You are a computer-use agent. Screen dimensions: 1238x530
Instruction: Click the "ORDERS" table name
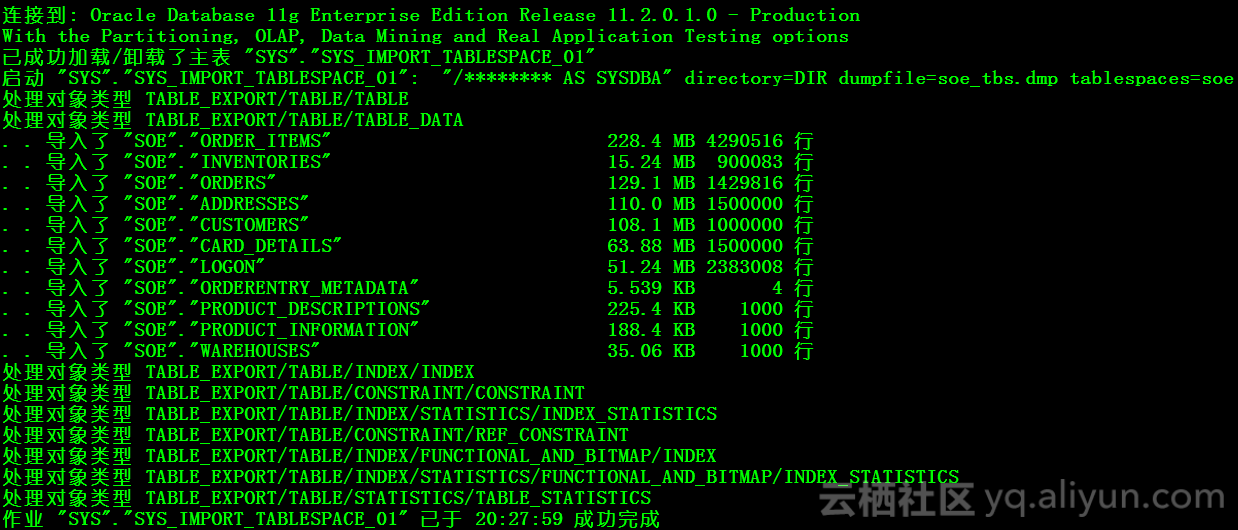click(x=233, y=183)
